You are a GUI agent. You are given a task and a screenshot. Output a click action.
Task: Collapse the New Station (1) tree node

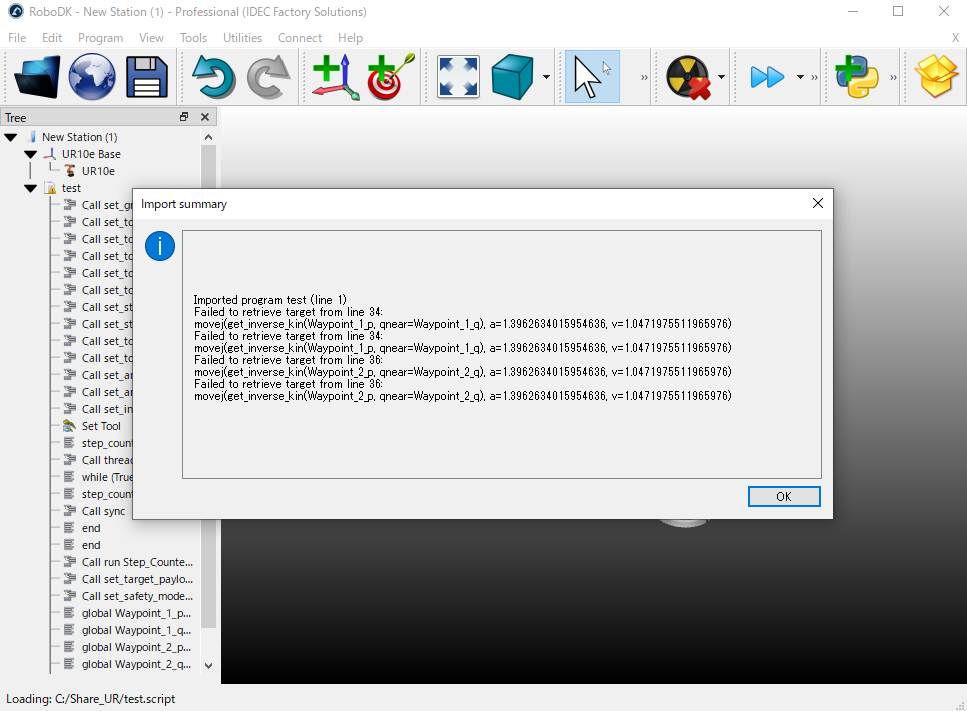point(11,137)
